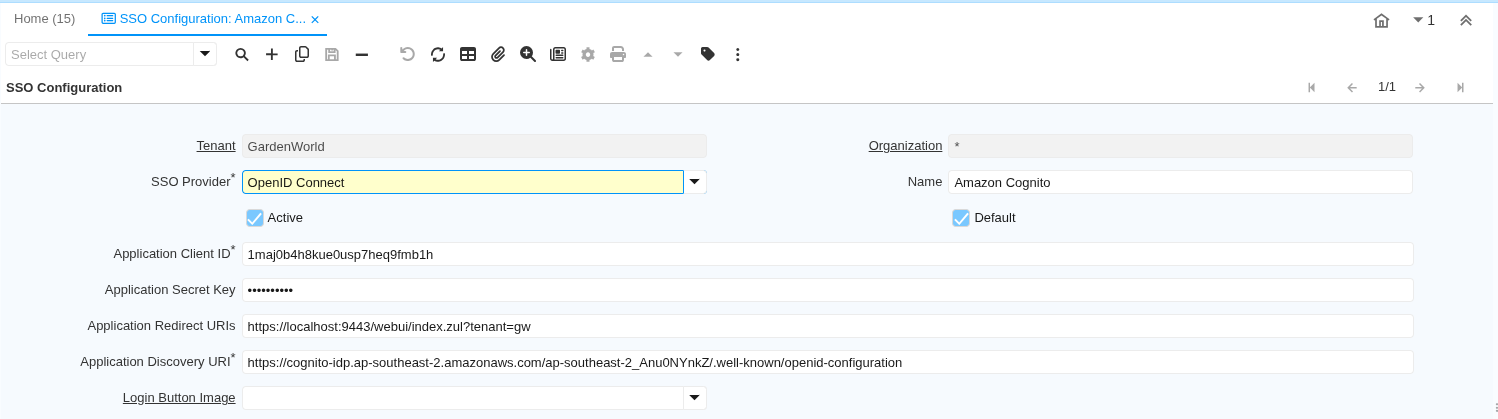
Task: Create a new record with plus icon
Action: click(x=271, y=54)
